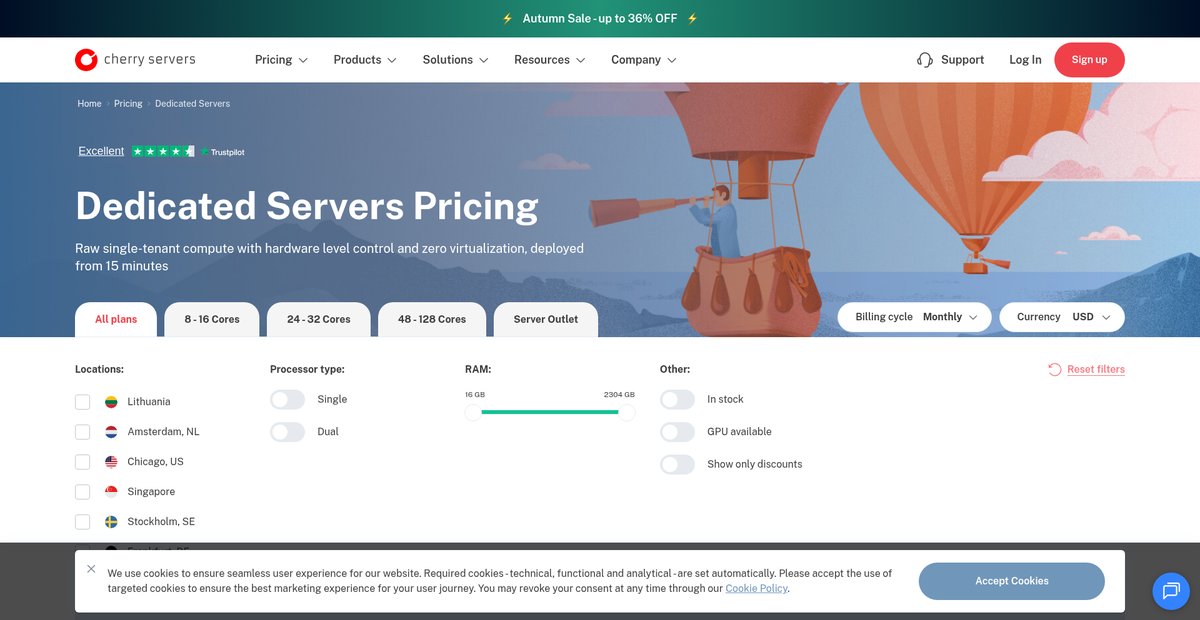1200x620 pixels.
Task: Select the 8 - 16 Cores tab
Action: 212,320
